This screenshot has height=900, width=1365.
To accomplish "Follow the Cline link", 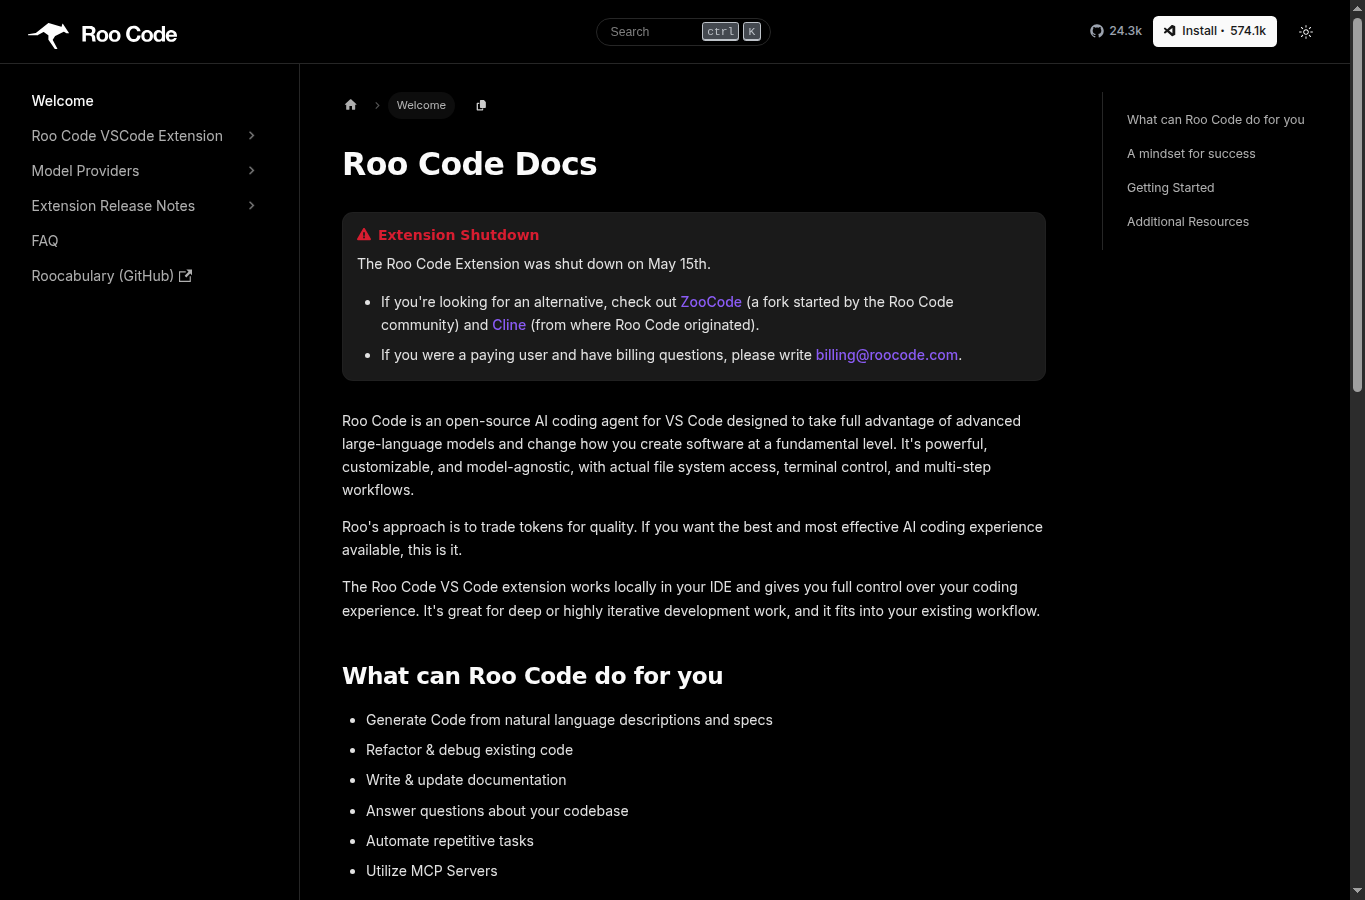I will point(509,325).
